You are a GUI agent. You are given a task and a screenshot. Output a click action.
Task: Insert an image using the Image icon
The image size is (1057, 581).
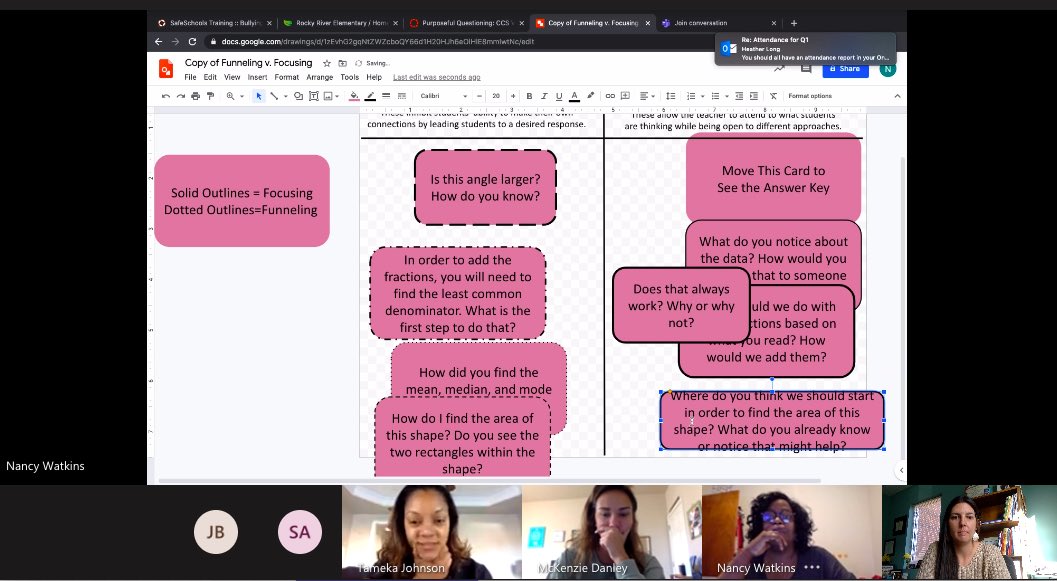click(328, 96)
